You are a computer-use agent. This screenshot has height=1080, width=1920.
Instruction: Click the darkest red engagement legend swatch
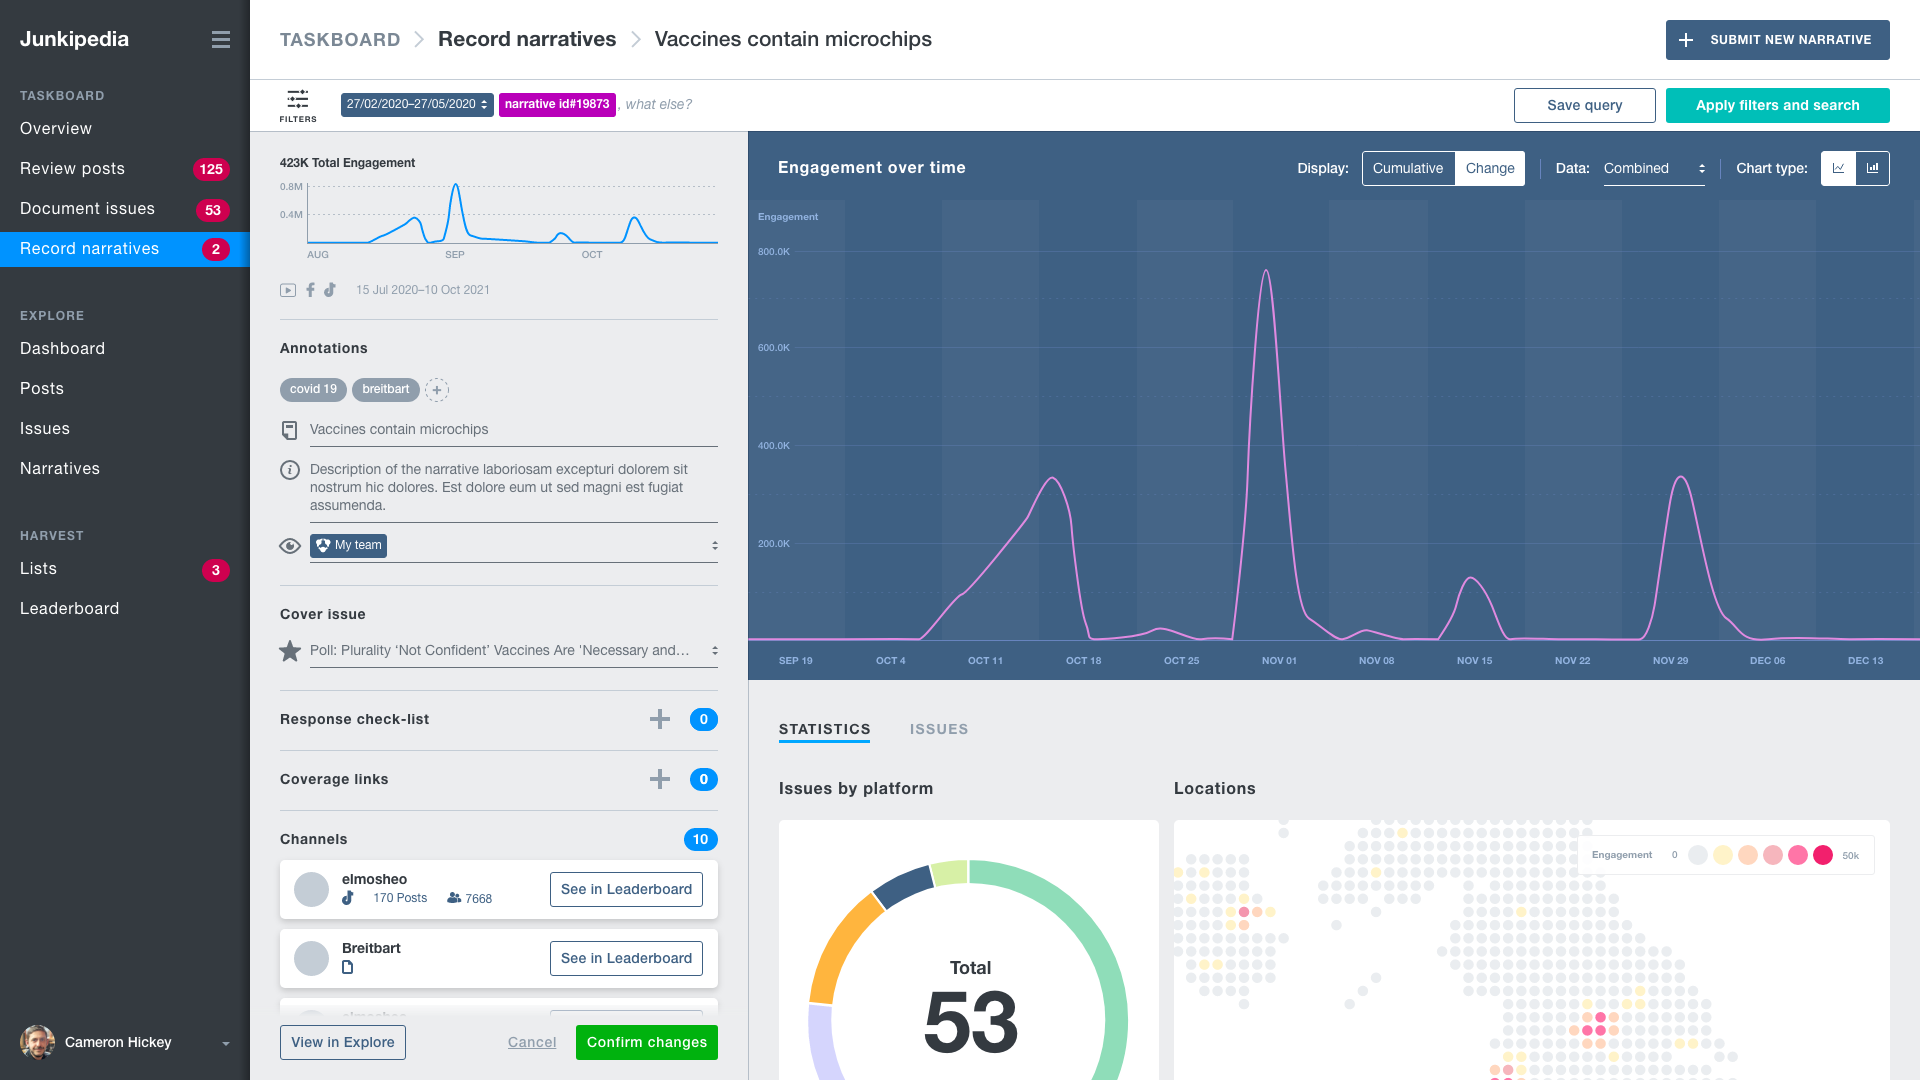pyautogui.click(x=1823, y=855)
